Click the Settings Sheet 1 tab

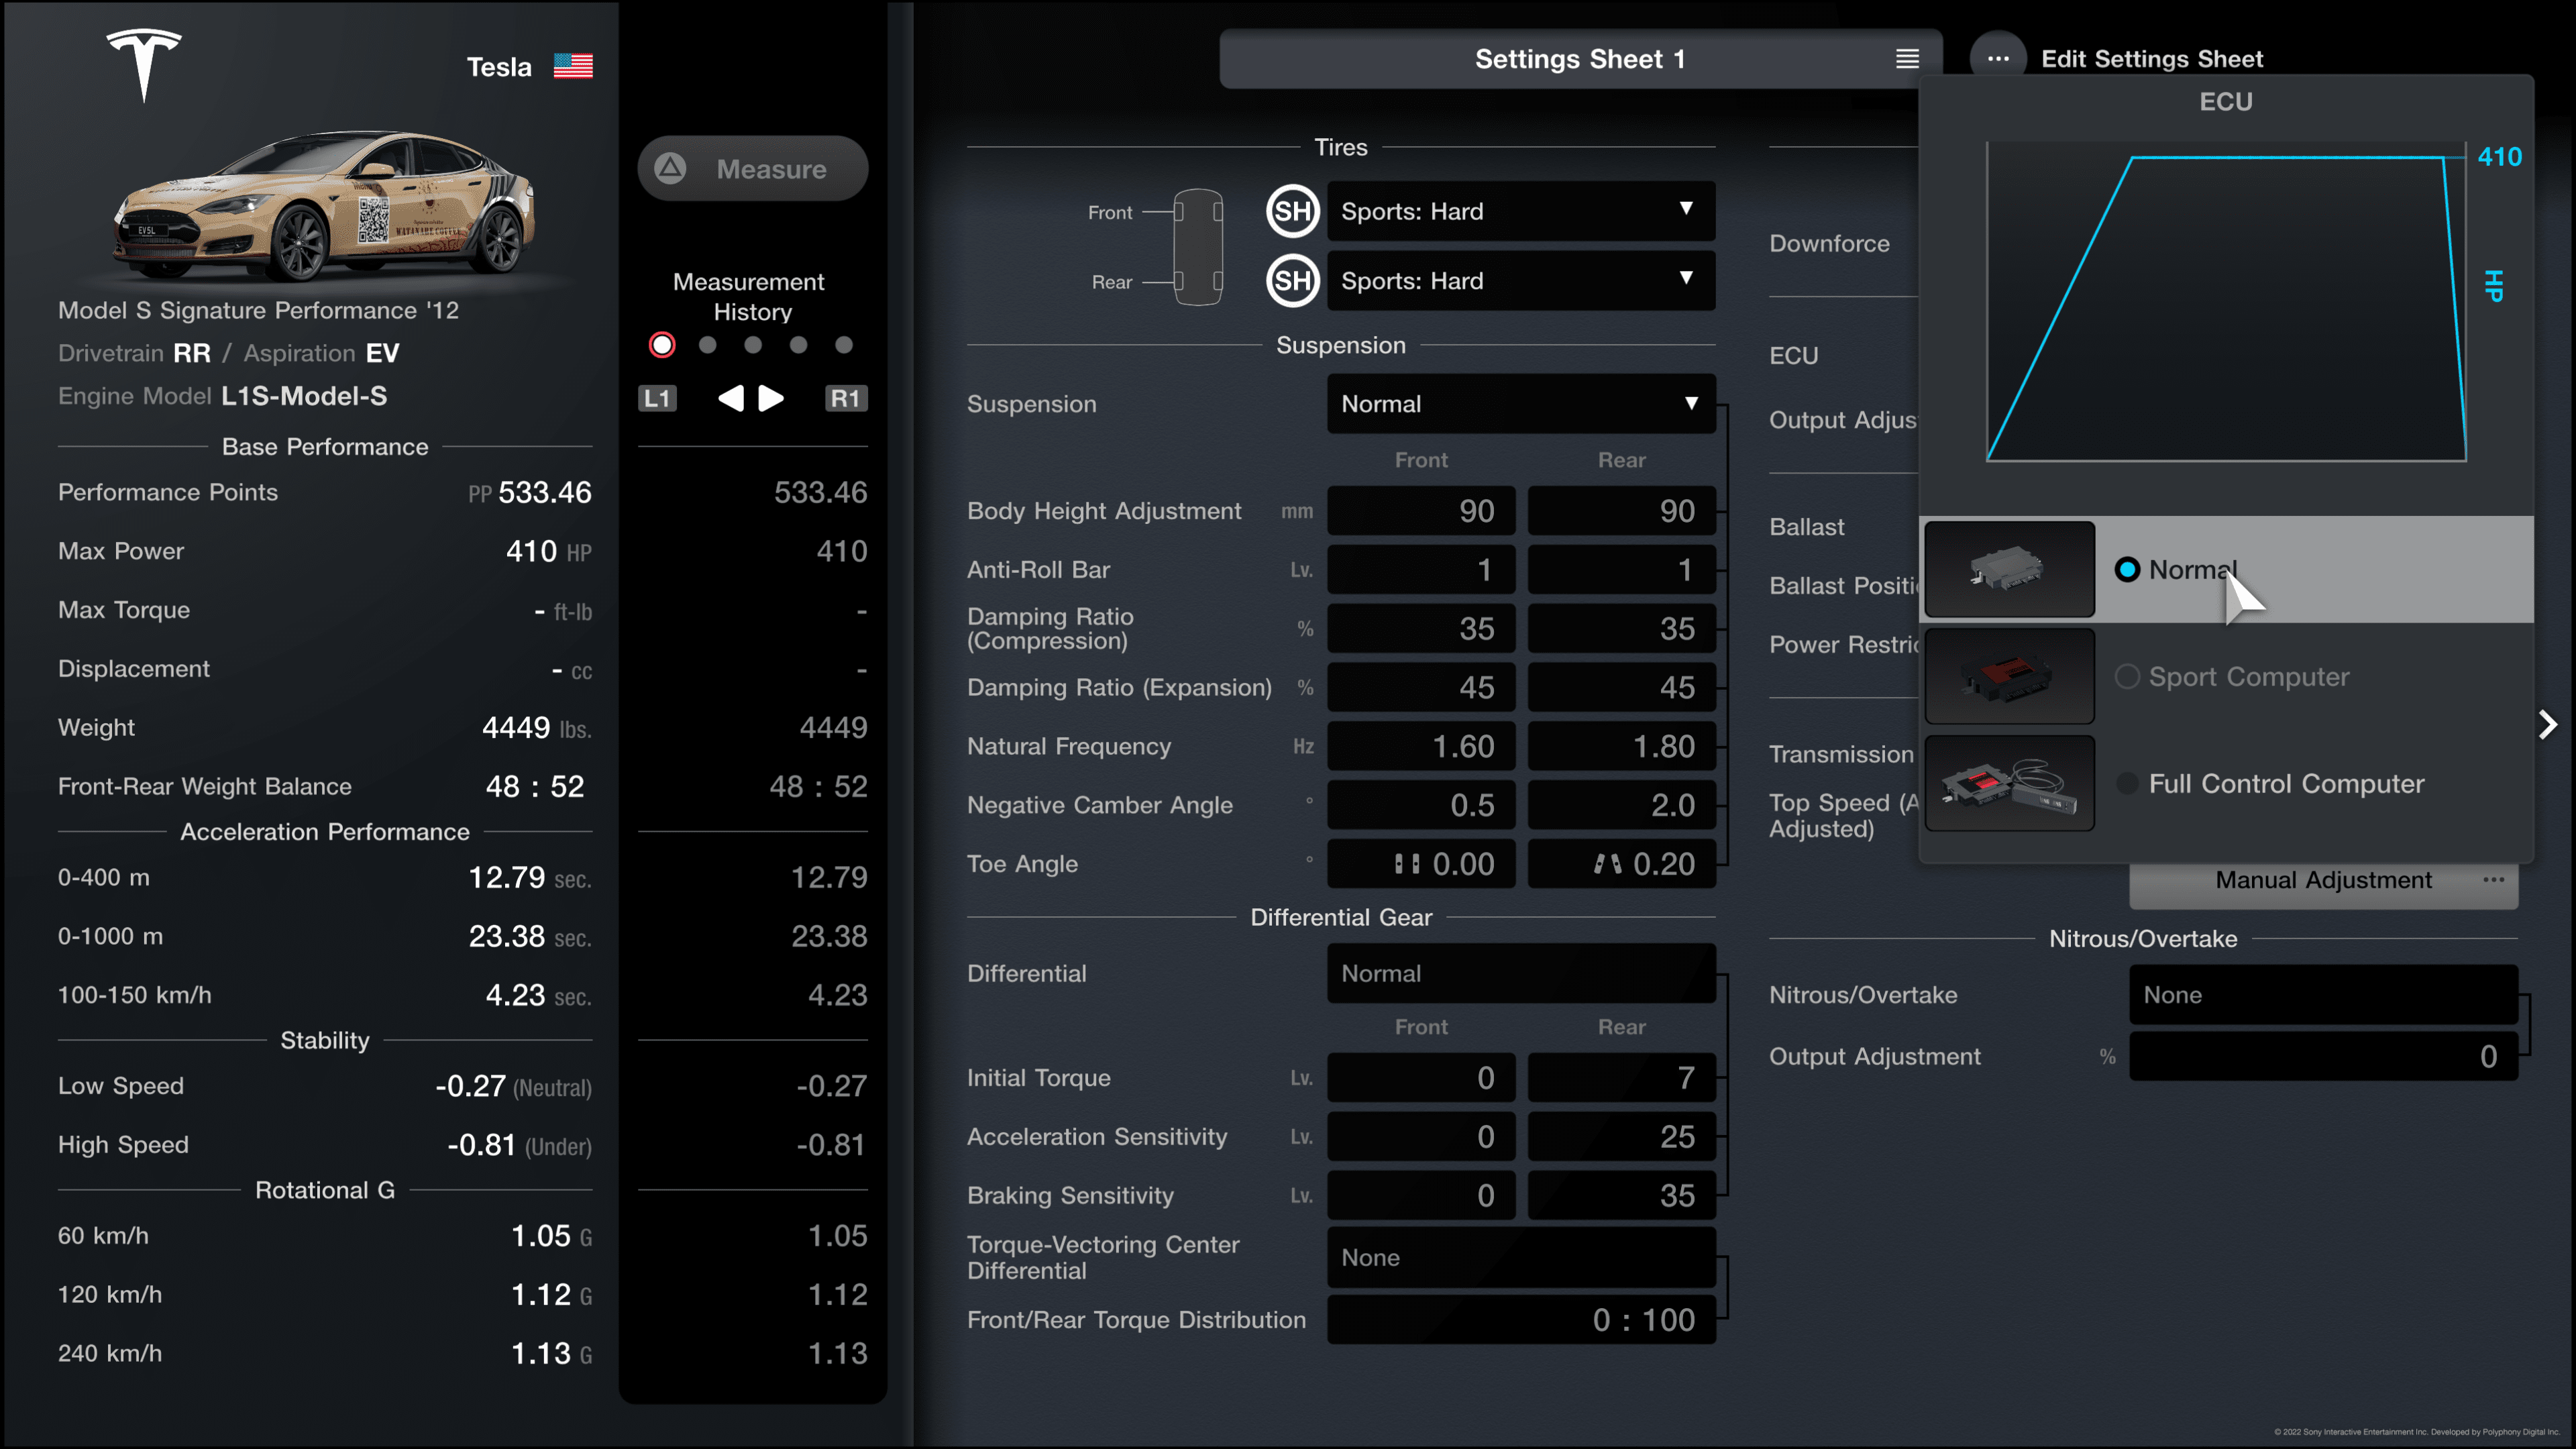1576,58
